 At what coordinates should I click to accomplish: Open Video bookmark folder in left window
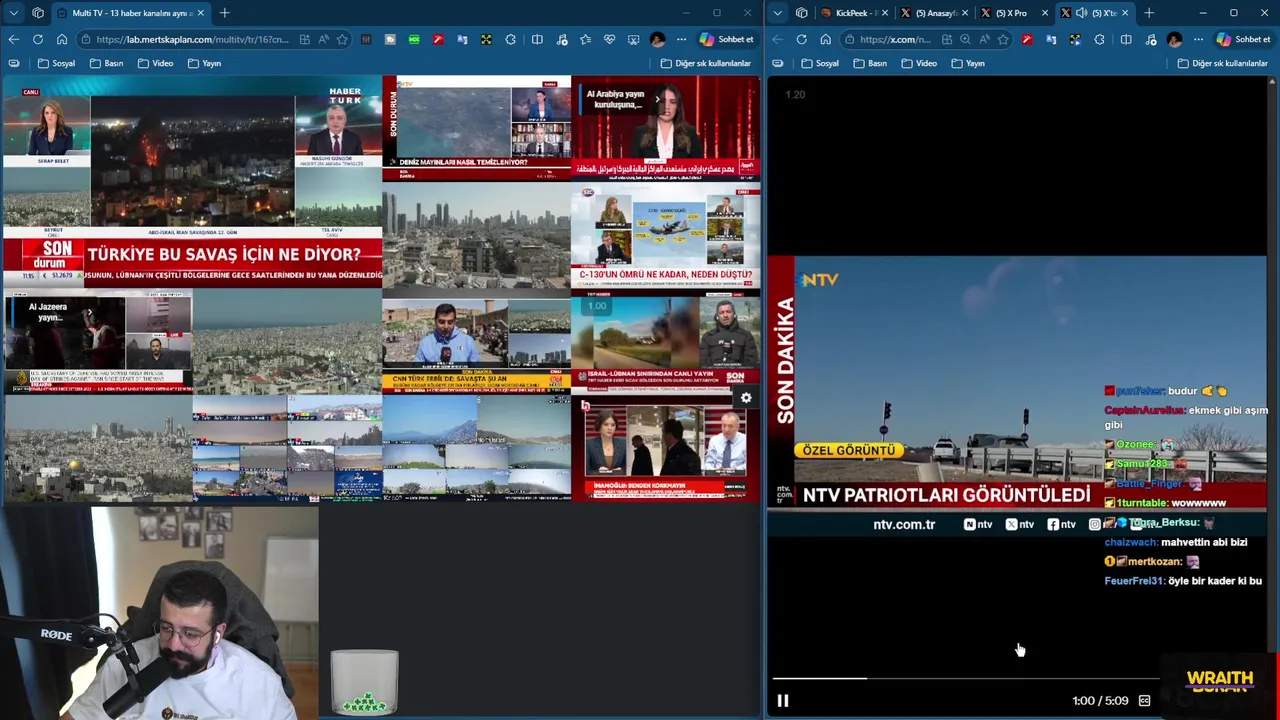[155, 63]
